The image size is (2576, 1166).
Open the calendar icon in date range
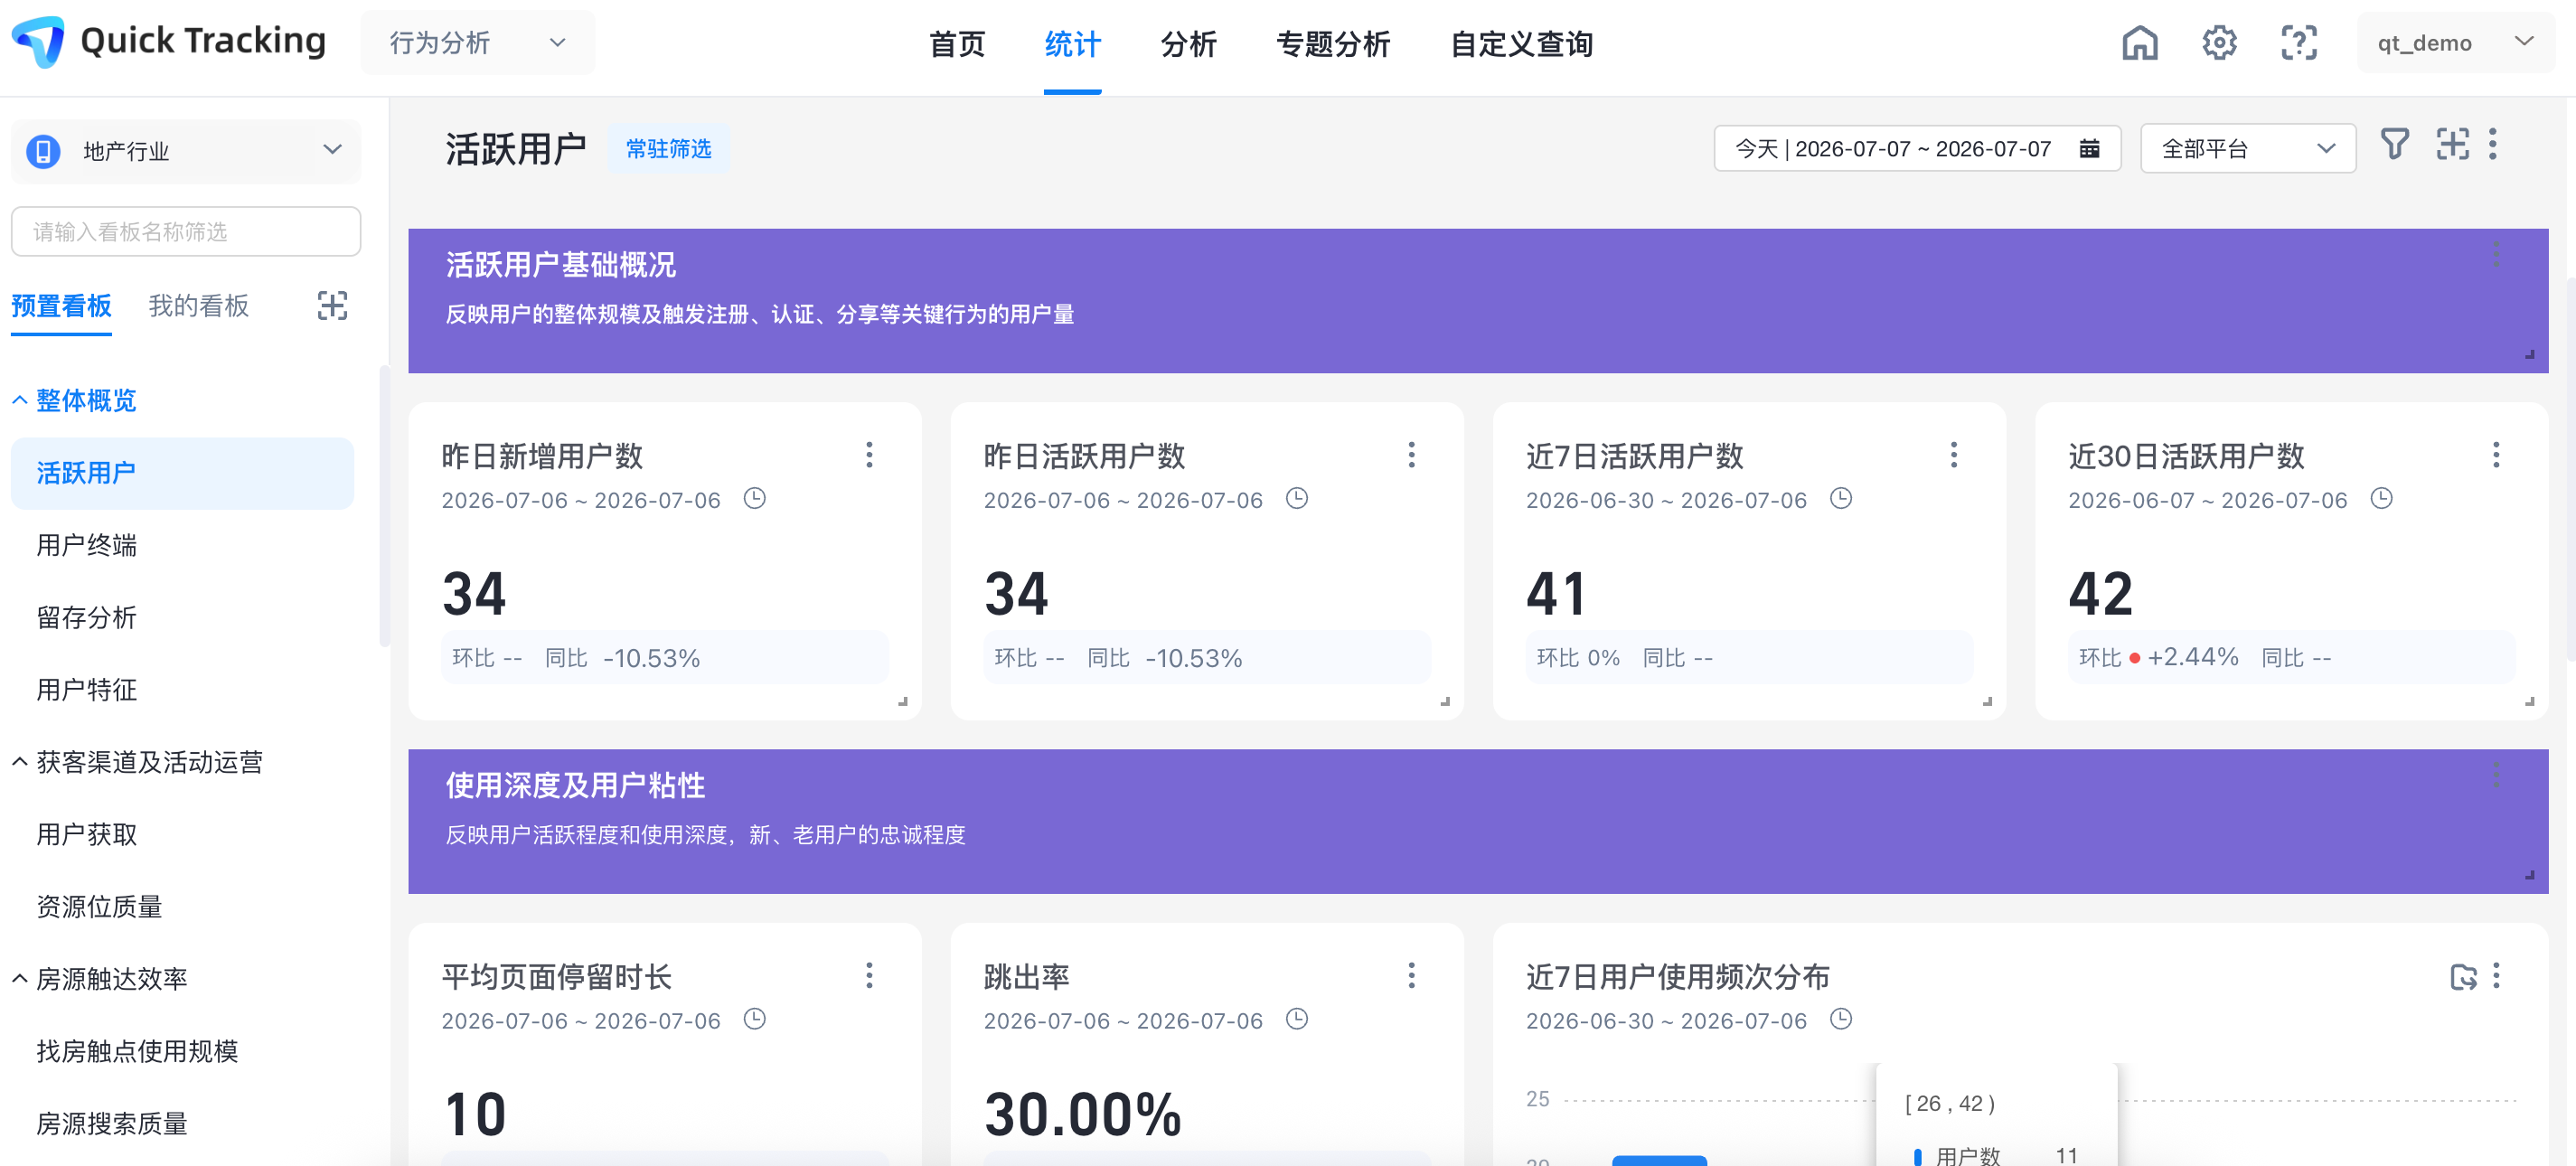tap(2089, 149)
